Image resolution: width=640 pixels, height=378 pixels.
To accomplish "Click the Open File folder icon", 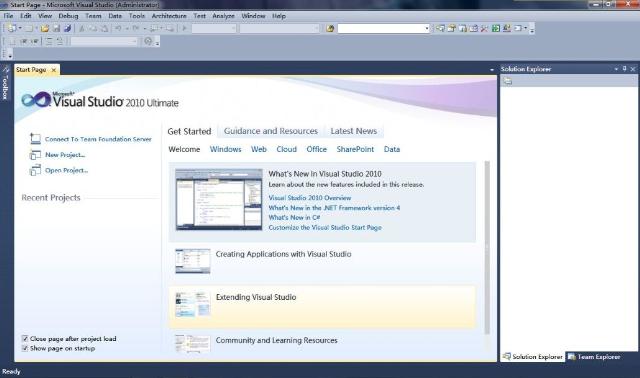I will click(45, 28).
